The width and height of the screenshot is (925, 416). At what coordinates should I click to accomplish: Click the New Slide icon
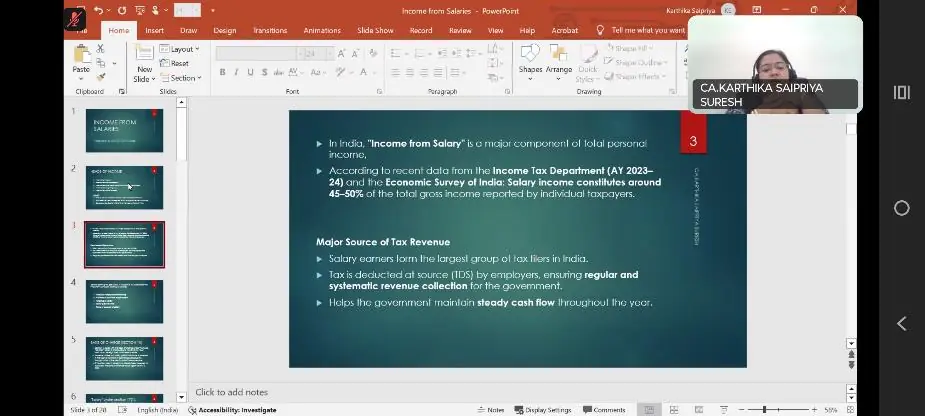[145, 54]
